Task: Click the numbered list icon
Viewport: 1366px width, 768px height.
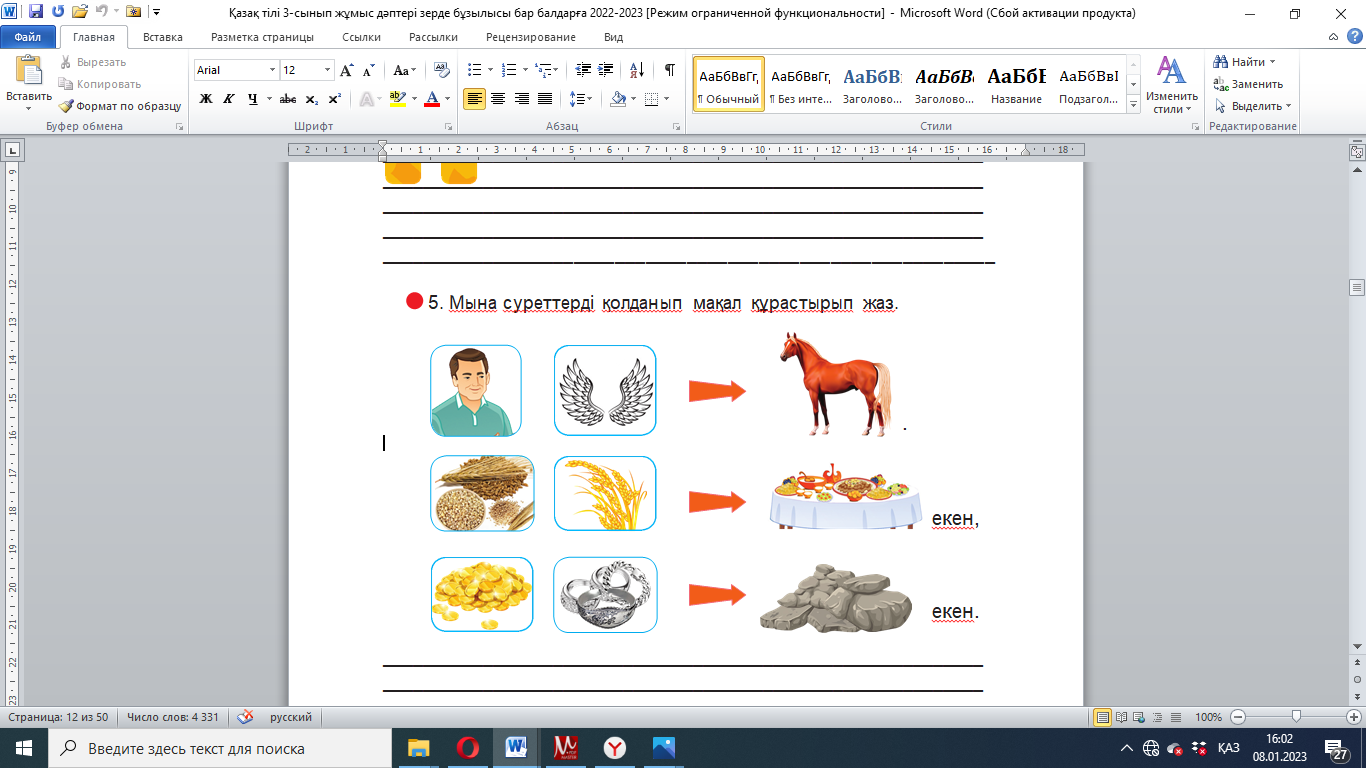Action: click(508, 70)
